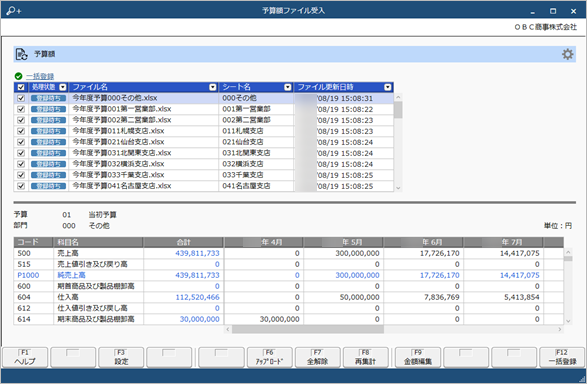Click status badge for 041名古屋支店 row
This screenshot has width=587, height=384.
point(49,186)
